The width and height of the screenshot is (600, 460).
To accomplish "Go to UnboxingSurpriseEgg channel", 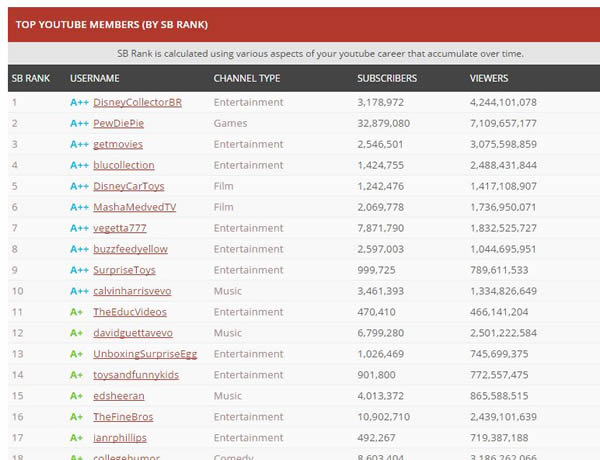I will pyautogui.click(x=145, y=354).
